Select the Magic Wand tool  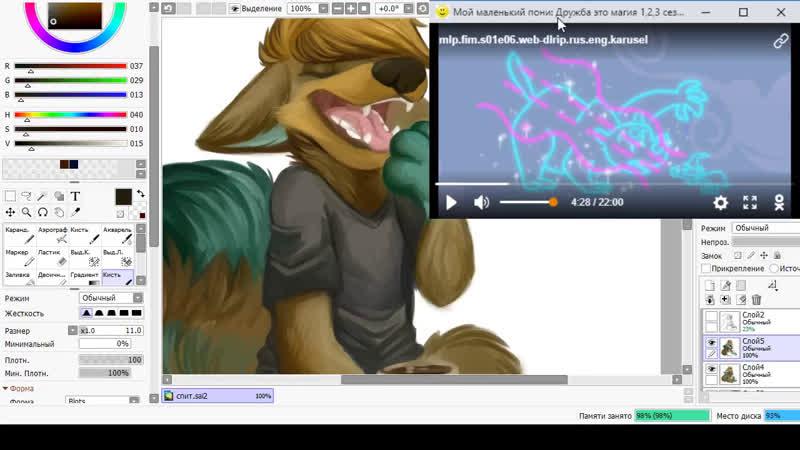43,196
